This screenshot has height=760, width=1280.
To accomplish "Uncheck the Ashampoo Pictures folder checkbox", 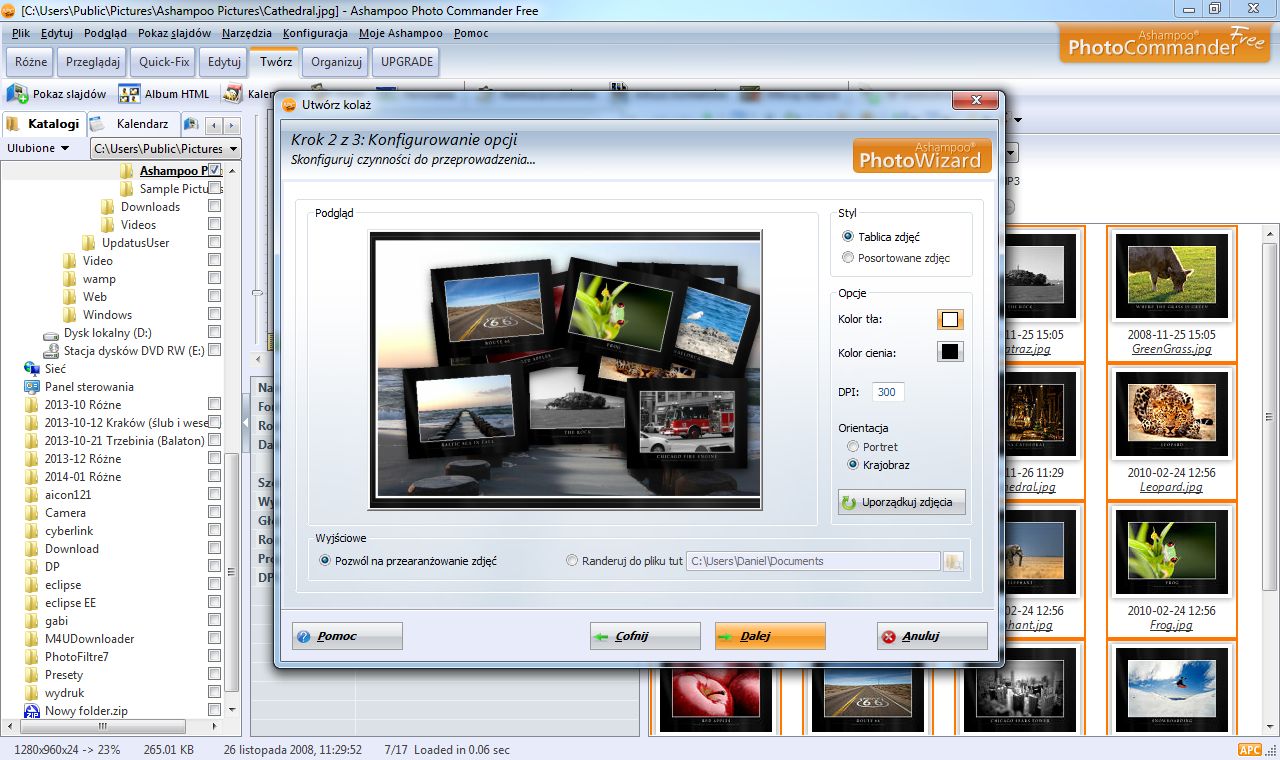I will coord(214,170).
